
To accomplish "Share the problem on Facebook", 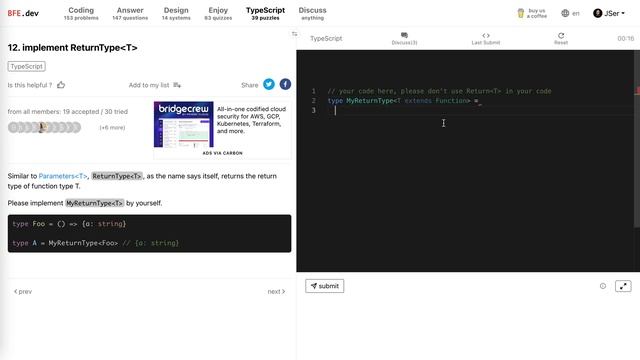I will click(285, 84).
